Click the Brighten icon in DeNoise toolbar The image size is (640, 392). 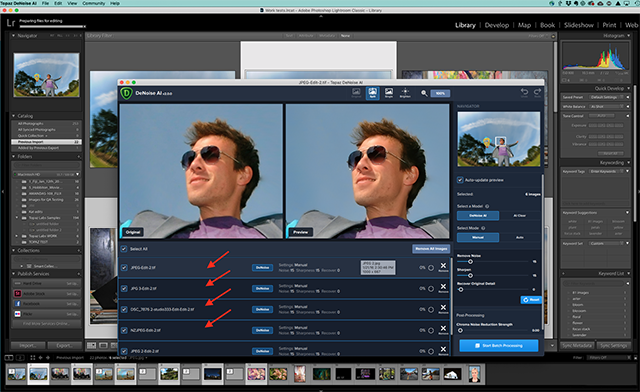click(405, 93)
